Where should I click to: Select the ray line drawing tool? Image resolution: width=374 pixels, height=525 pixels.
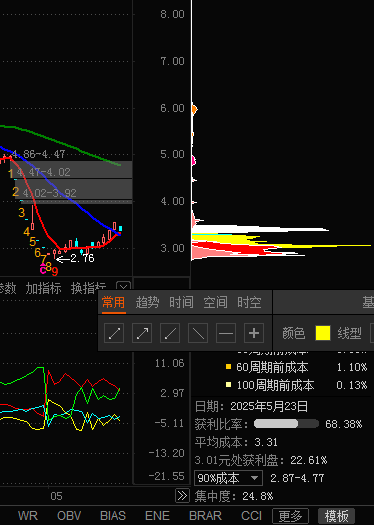[x=170, y=333]
